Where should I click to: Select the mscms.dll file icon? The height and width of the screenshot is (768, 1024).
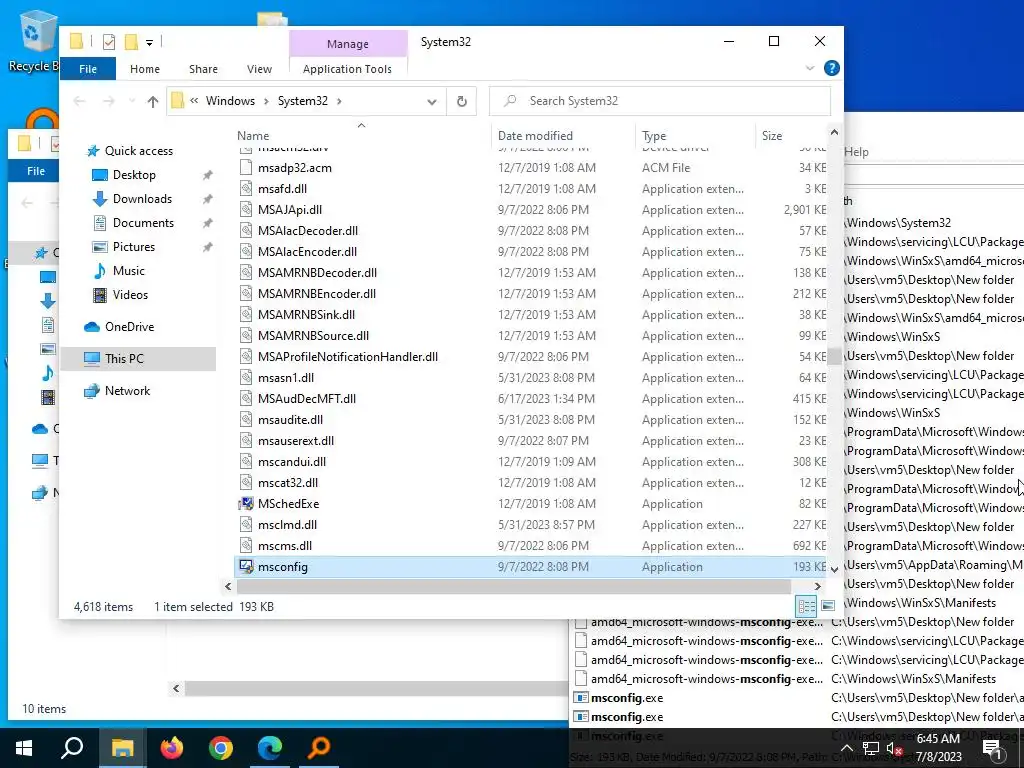point(246,546)
